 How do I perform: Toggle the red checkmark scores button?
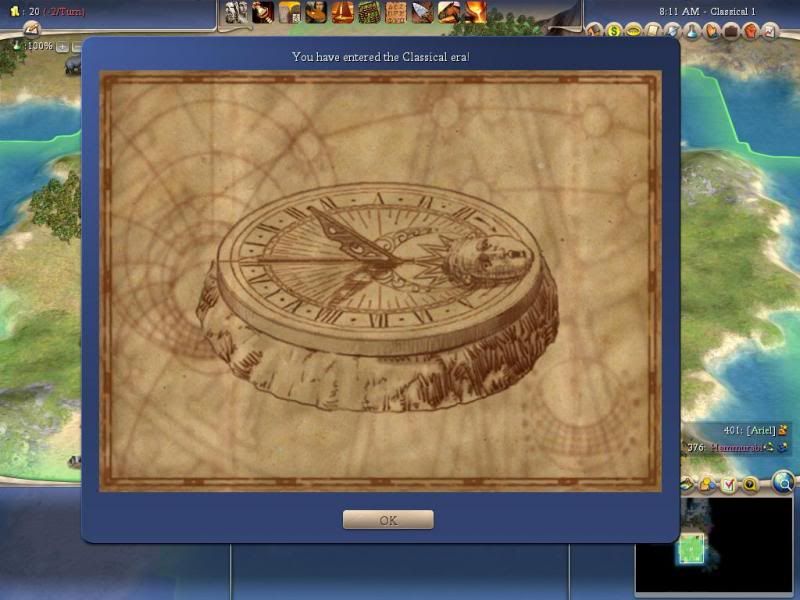(729, 484)
